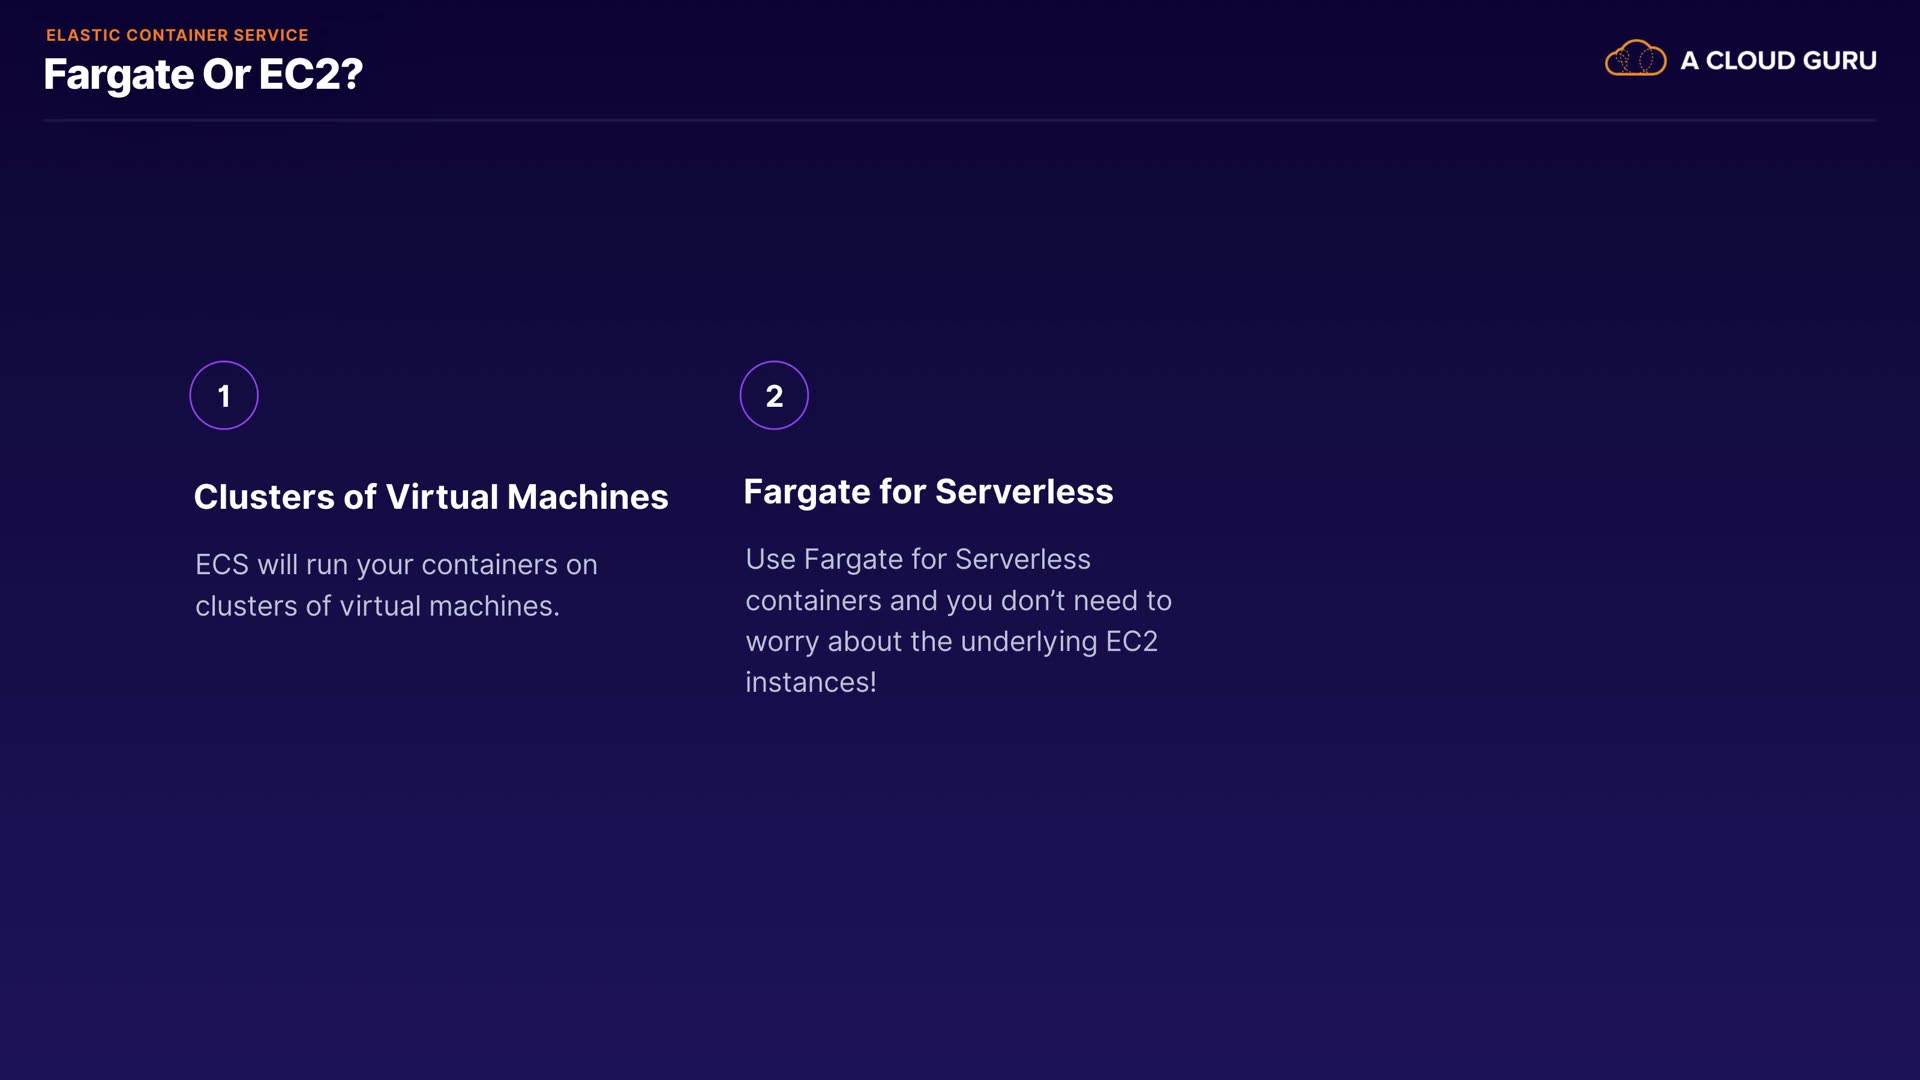Click the "Clusters of Virtual Machines" heading

[431, 497]
